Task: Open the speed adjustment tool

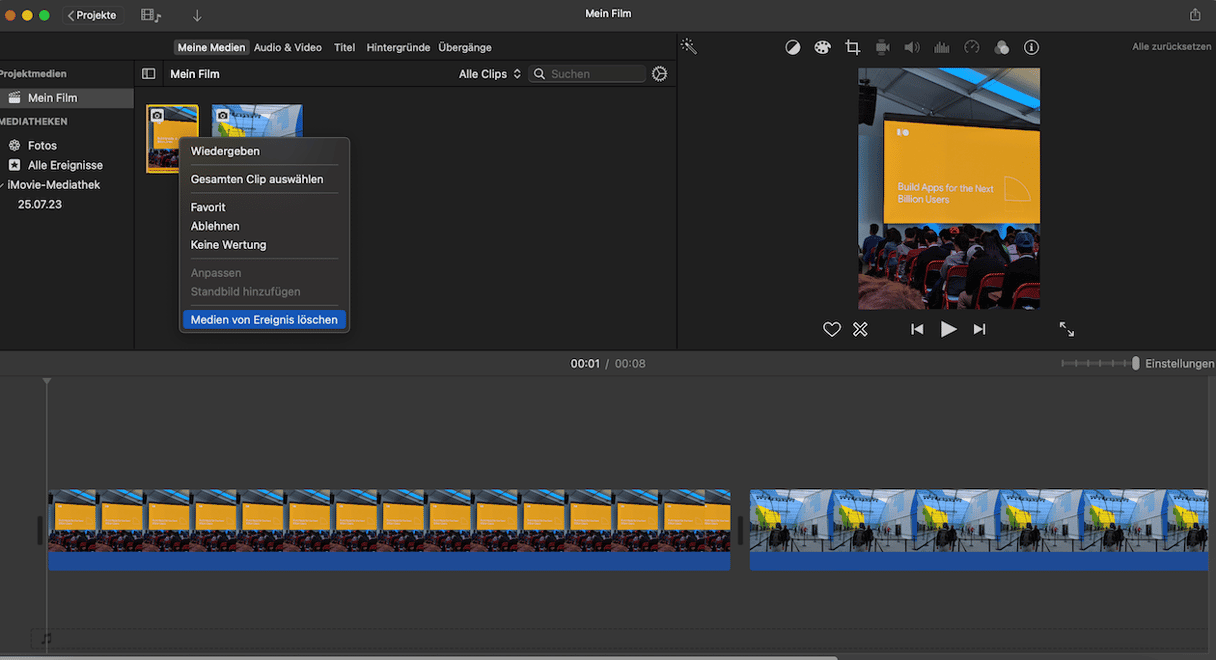Action: [971, 47]
